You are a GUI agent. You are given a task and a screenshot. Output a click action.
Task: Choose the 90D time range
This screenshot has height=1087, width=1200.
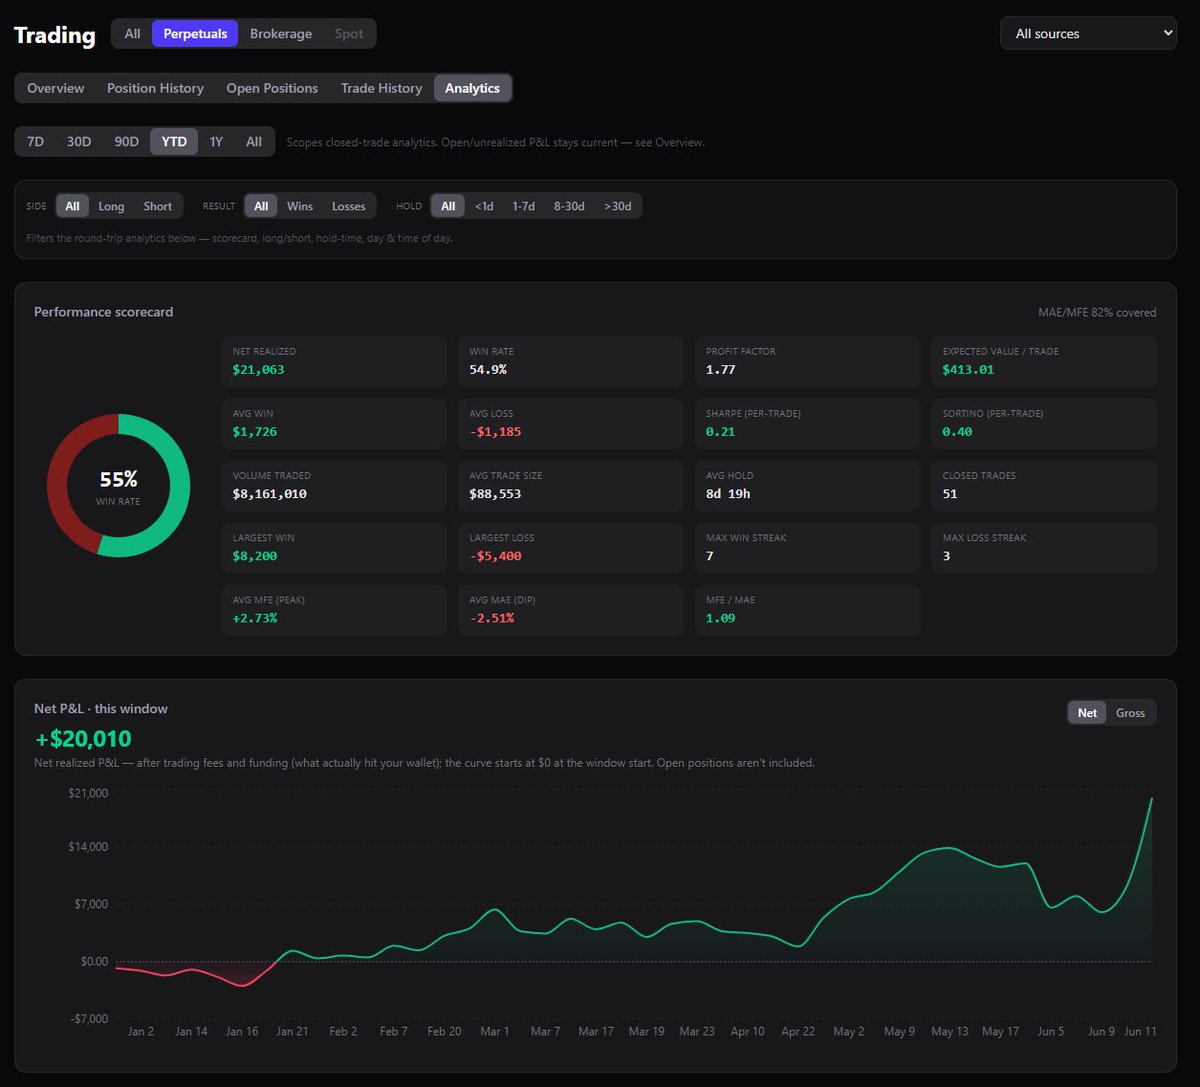pos(127,141)
